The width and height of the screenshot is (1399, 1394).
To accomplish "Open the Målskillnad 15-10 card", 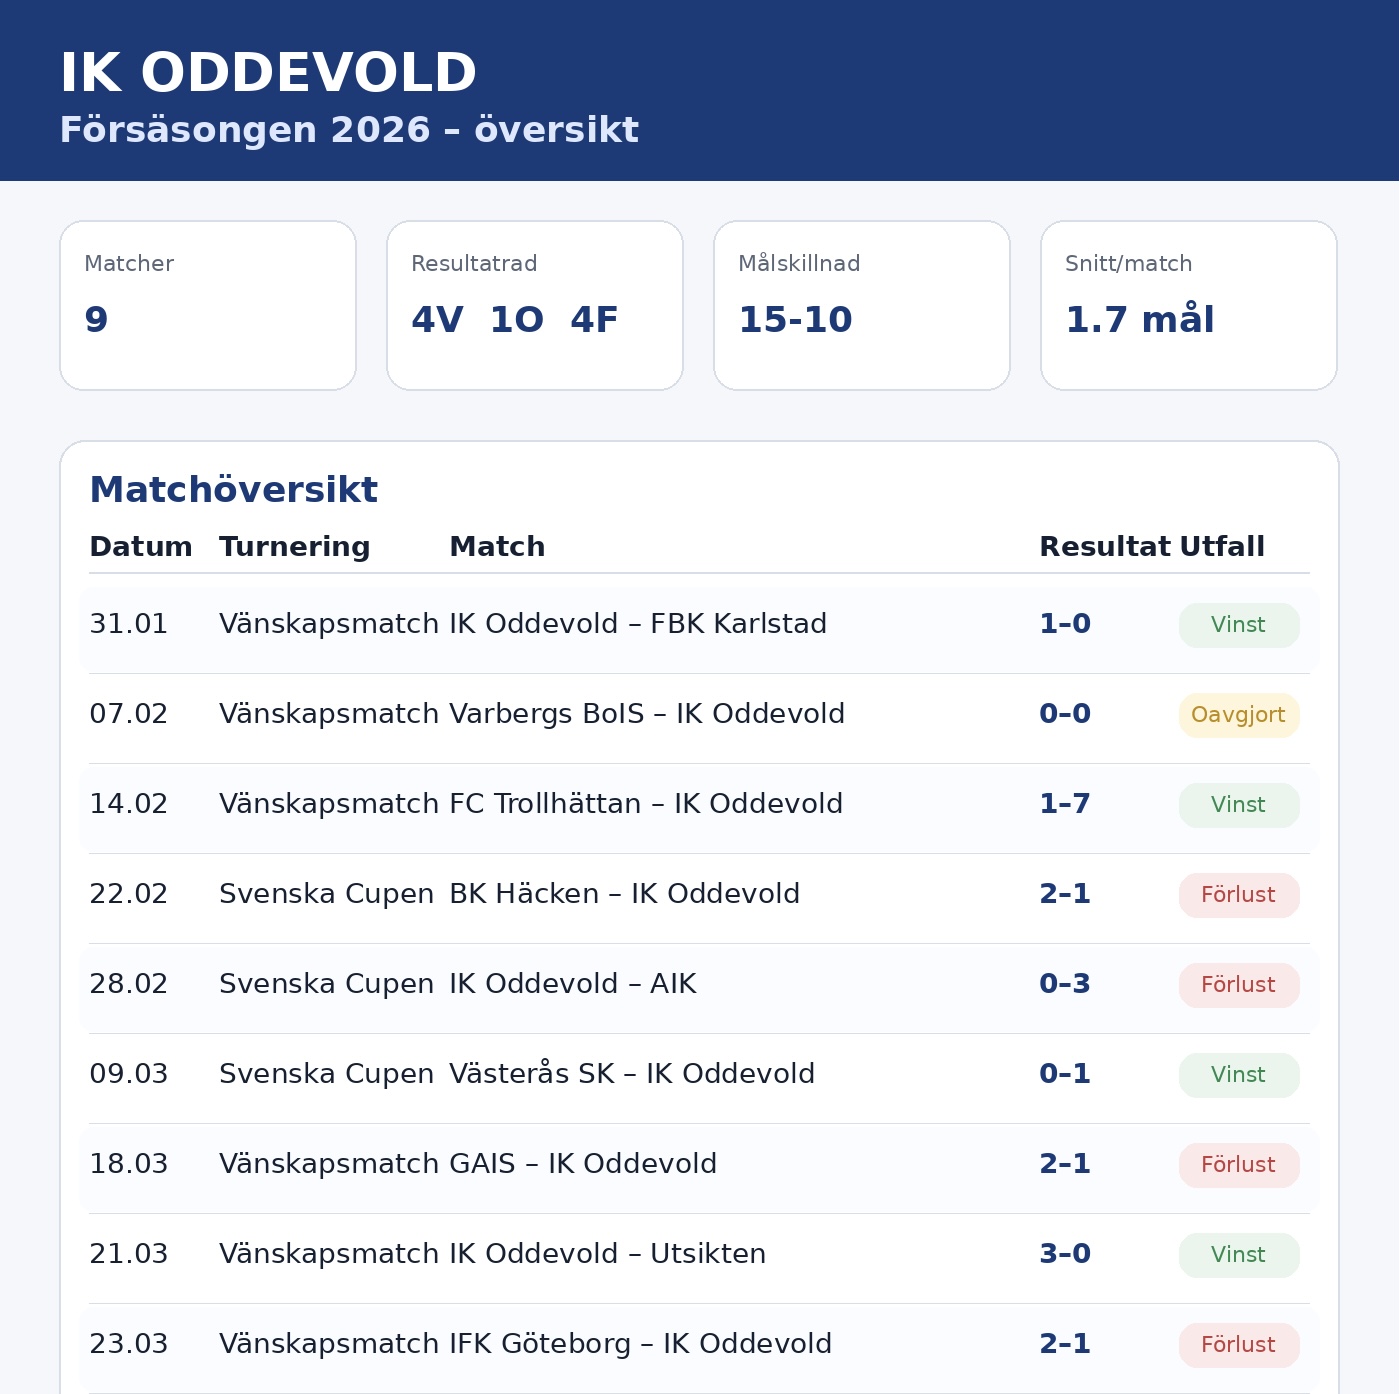I will [x=862, y=305].
